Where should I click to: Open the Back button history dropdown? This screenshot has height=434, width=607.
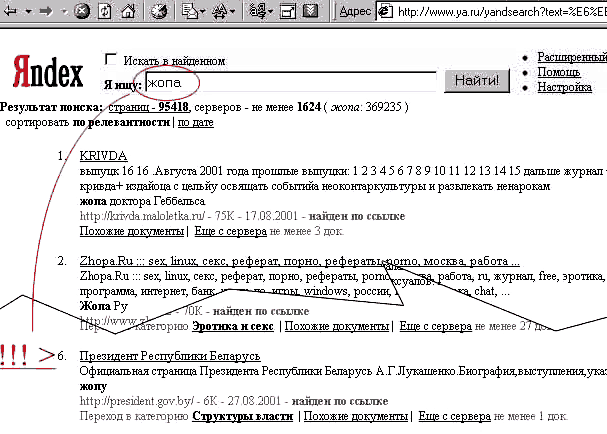28,12
